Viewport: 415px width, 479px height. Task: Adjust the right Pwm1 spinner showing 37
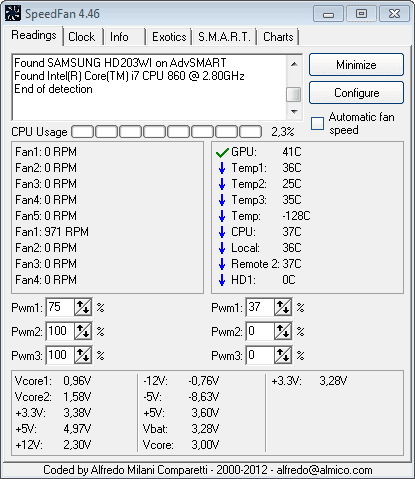283,307
